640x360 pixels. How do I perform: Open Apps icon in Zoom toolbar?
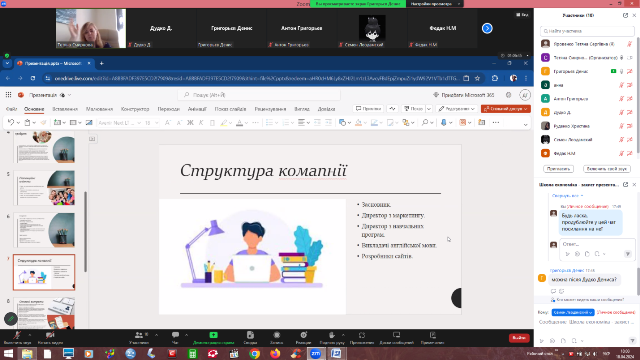tap(362, 337)
